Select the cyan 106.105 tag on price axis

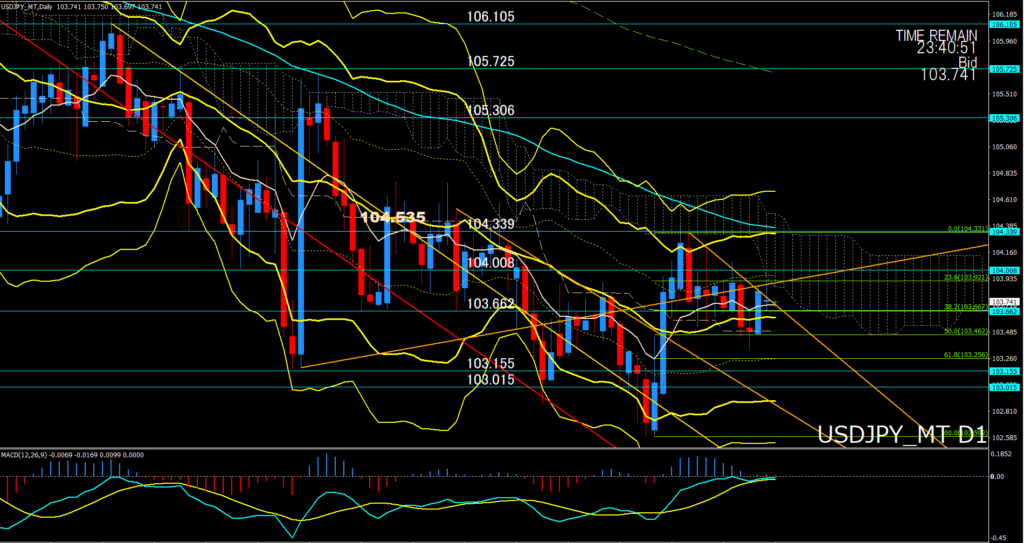click(x=1005, y=24)
